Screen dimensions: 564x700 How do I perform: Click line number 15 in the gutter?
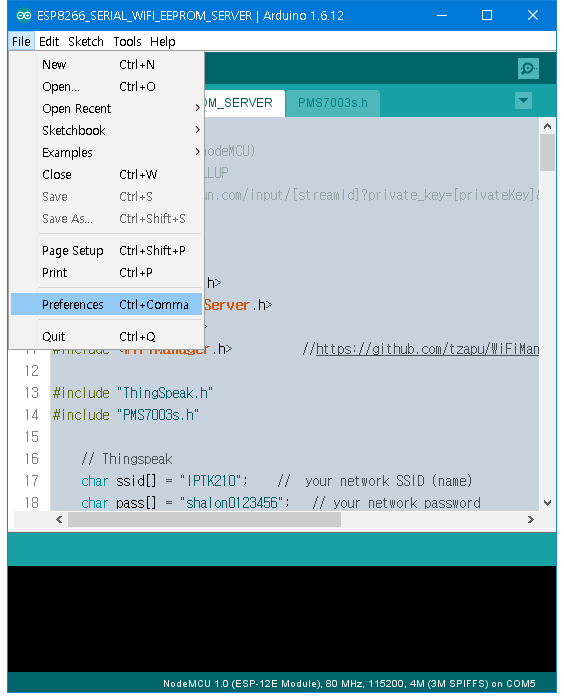[x=32, y=437]
